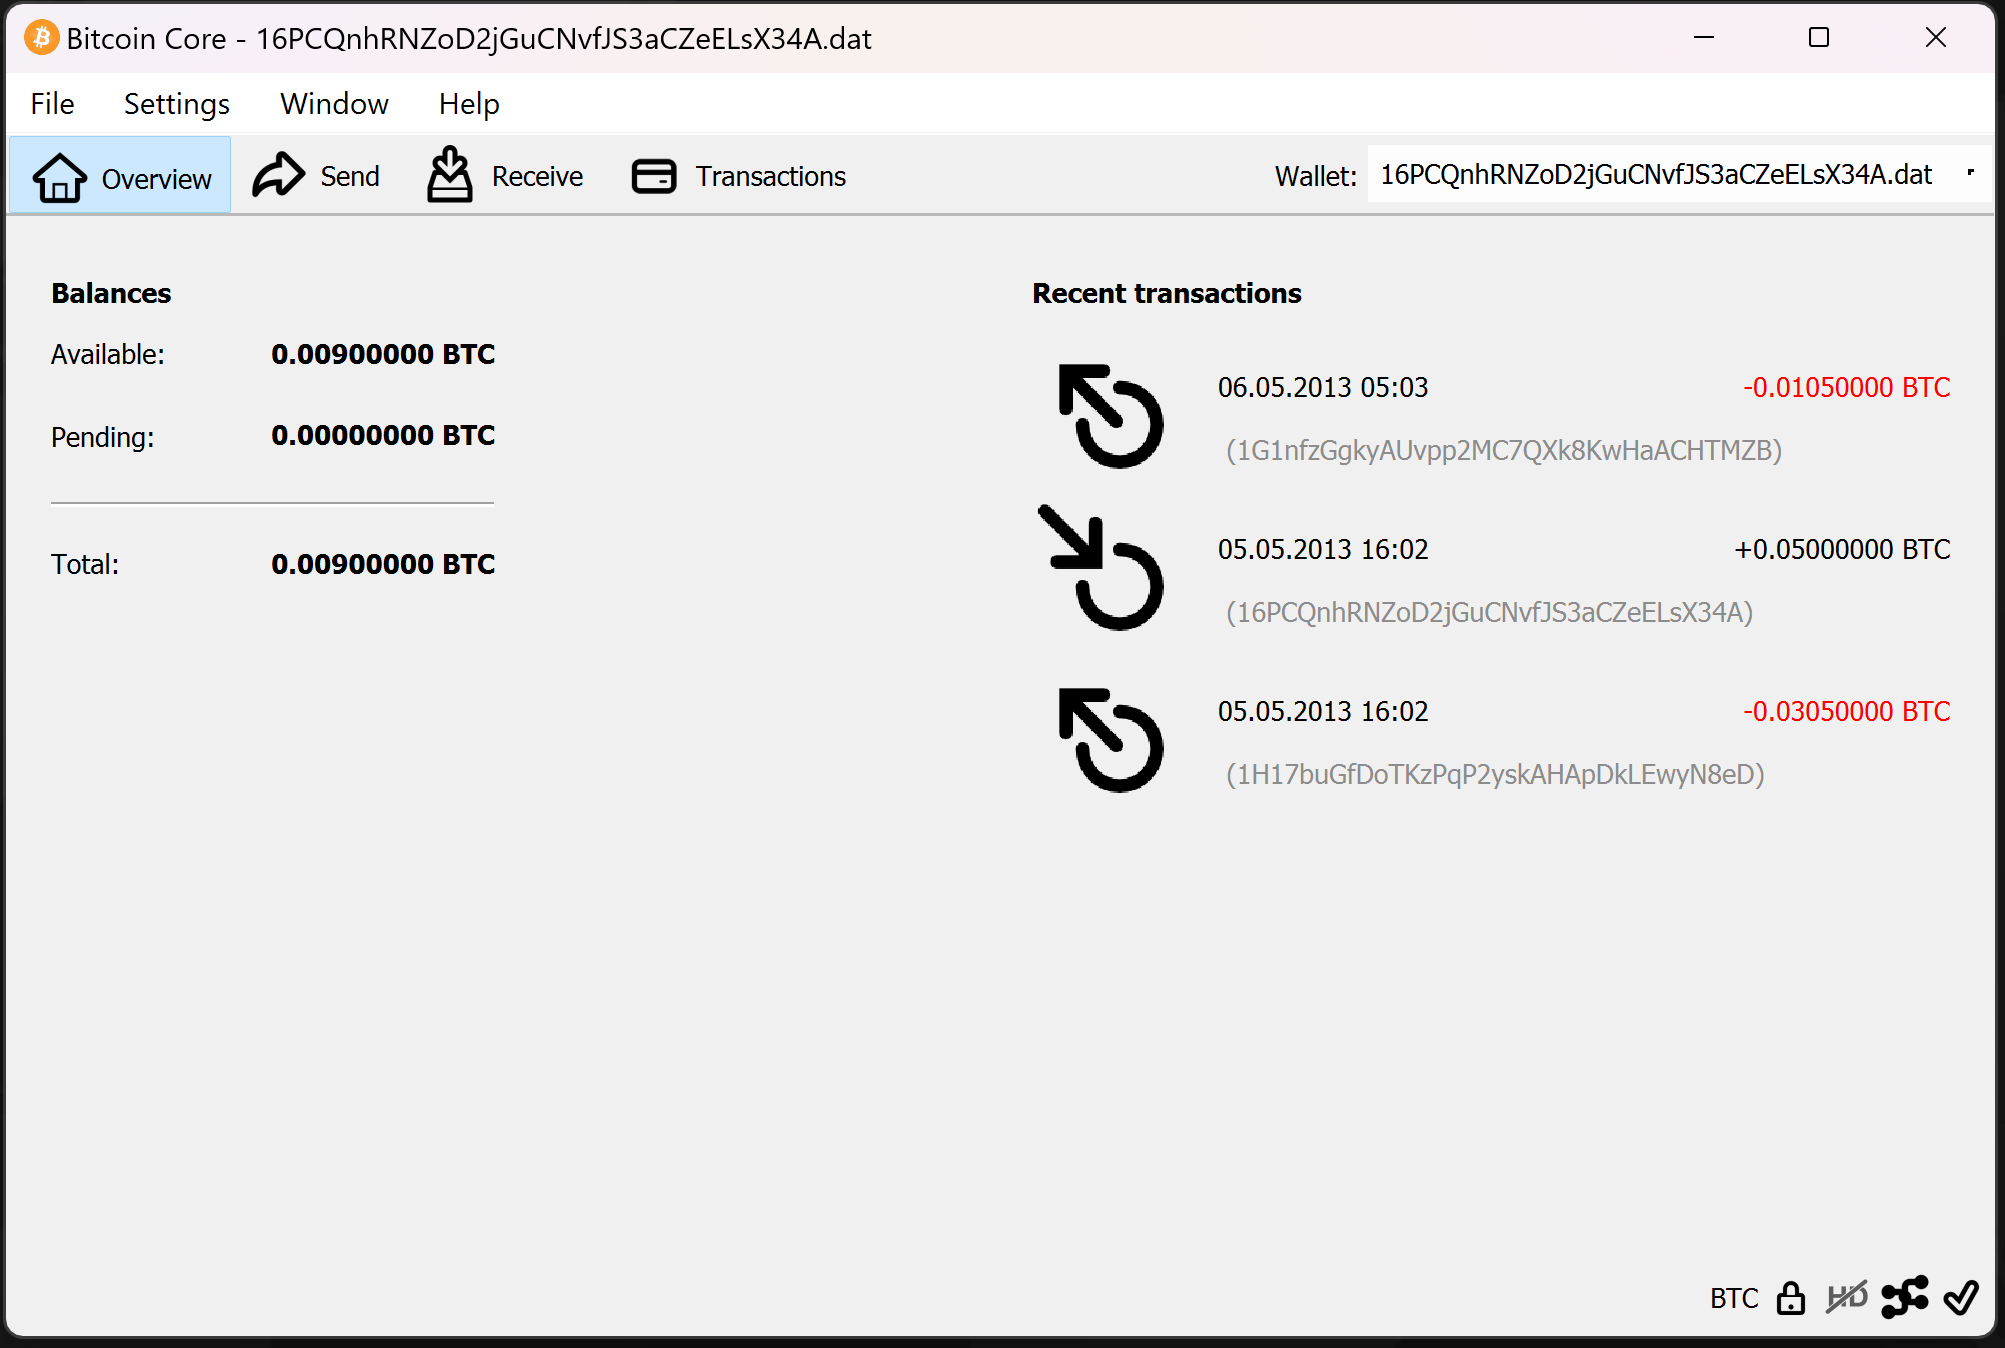Click sent icon for 06.05.2013 transaction
2005x1348 pixels.
tap(1110, 417)
